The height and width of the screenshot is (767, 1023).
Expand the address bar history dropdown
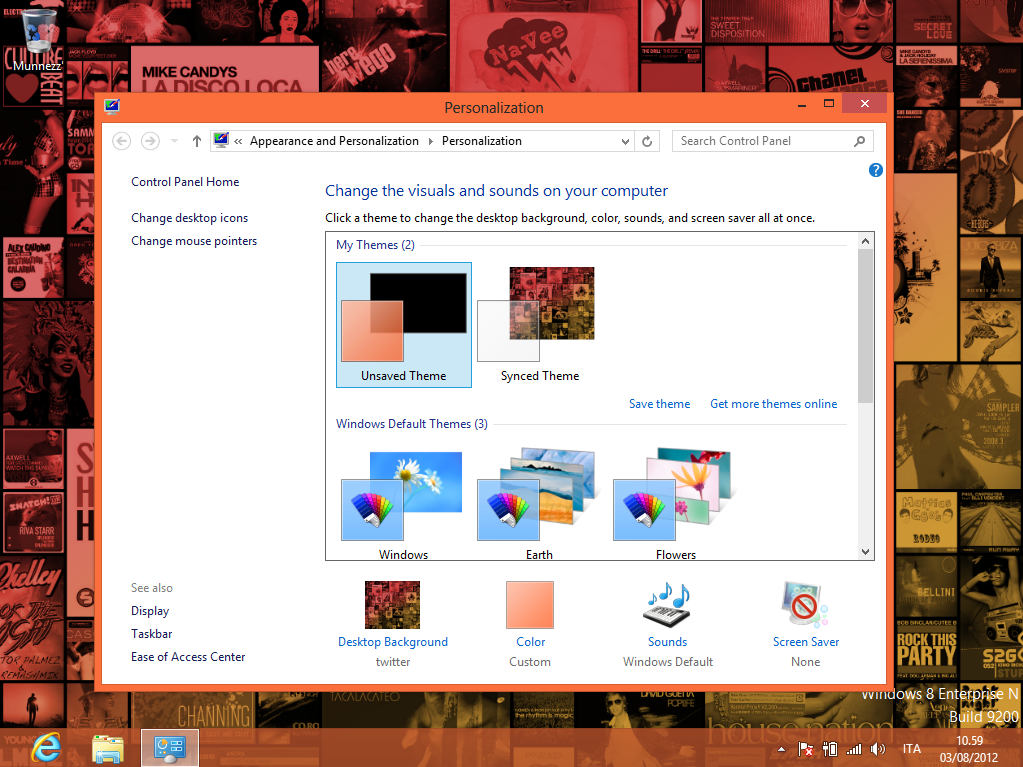[625, 142]
